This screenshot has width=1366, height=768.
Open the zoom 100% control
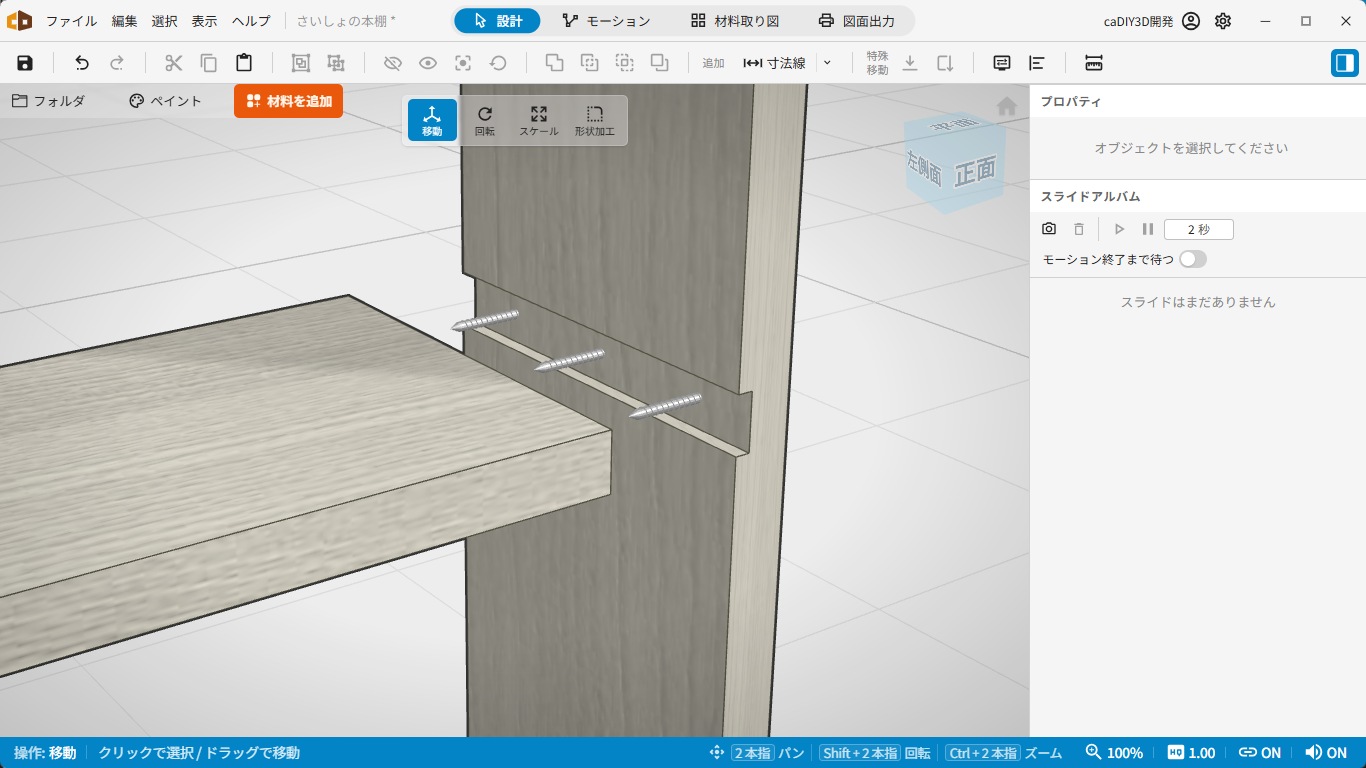[x=1114, y=753]
